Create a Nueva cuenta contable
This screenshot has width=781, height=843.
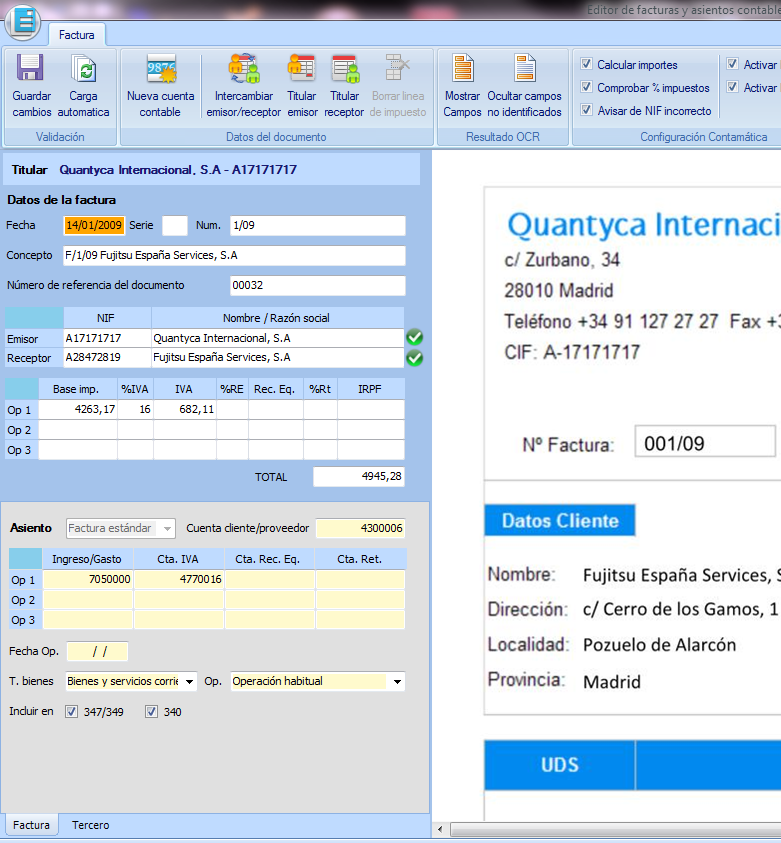coord(161,69)
